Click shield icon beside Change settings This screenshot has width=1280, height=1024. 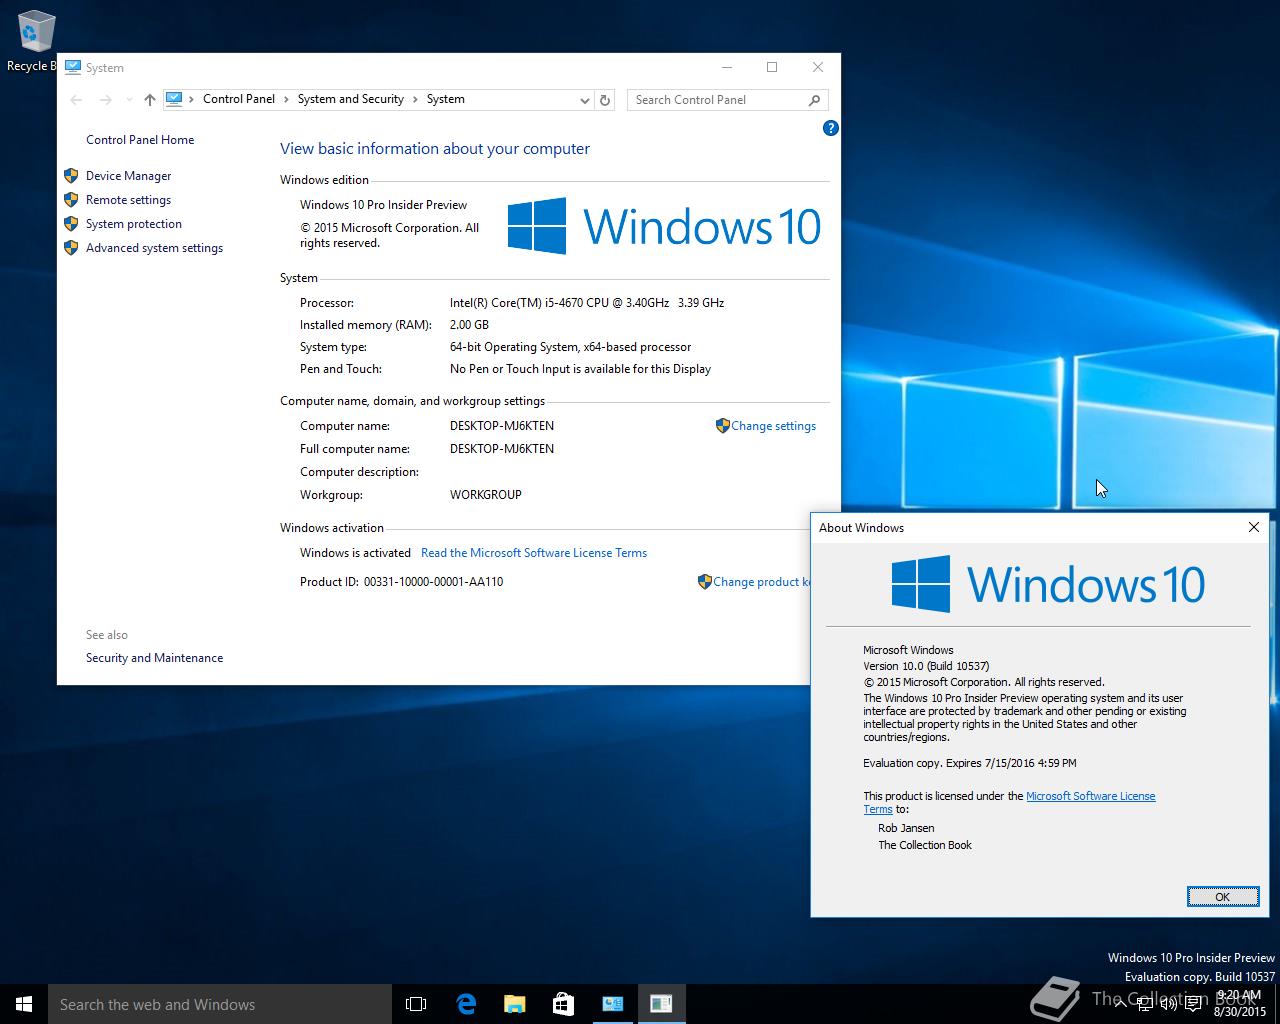click(723, 426)
